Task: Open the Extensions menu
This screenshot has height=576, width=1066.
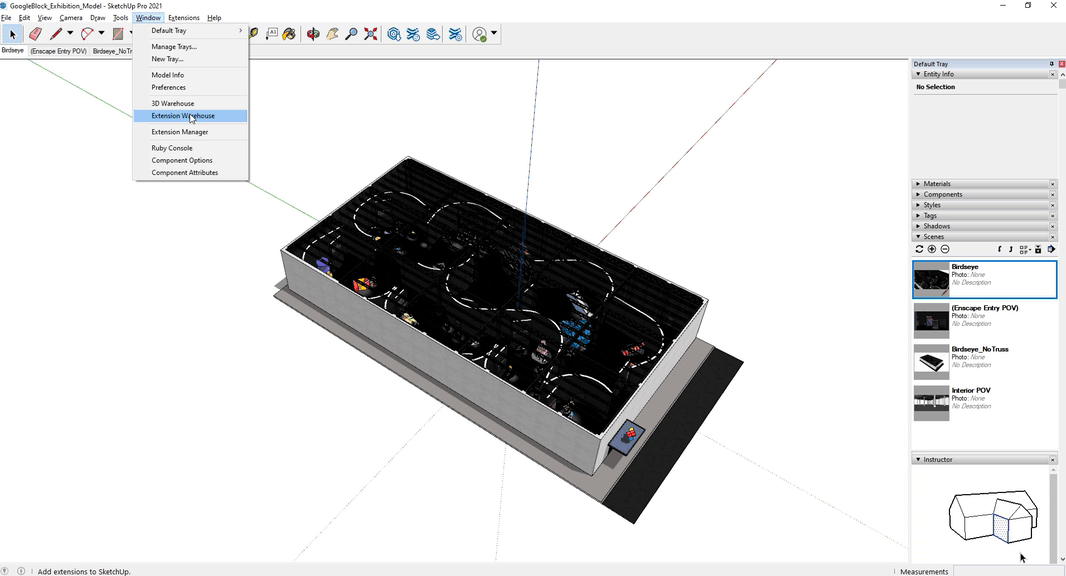Action: (x=184, y=18)
